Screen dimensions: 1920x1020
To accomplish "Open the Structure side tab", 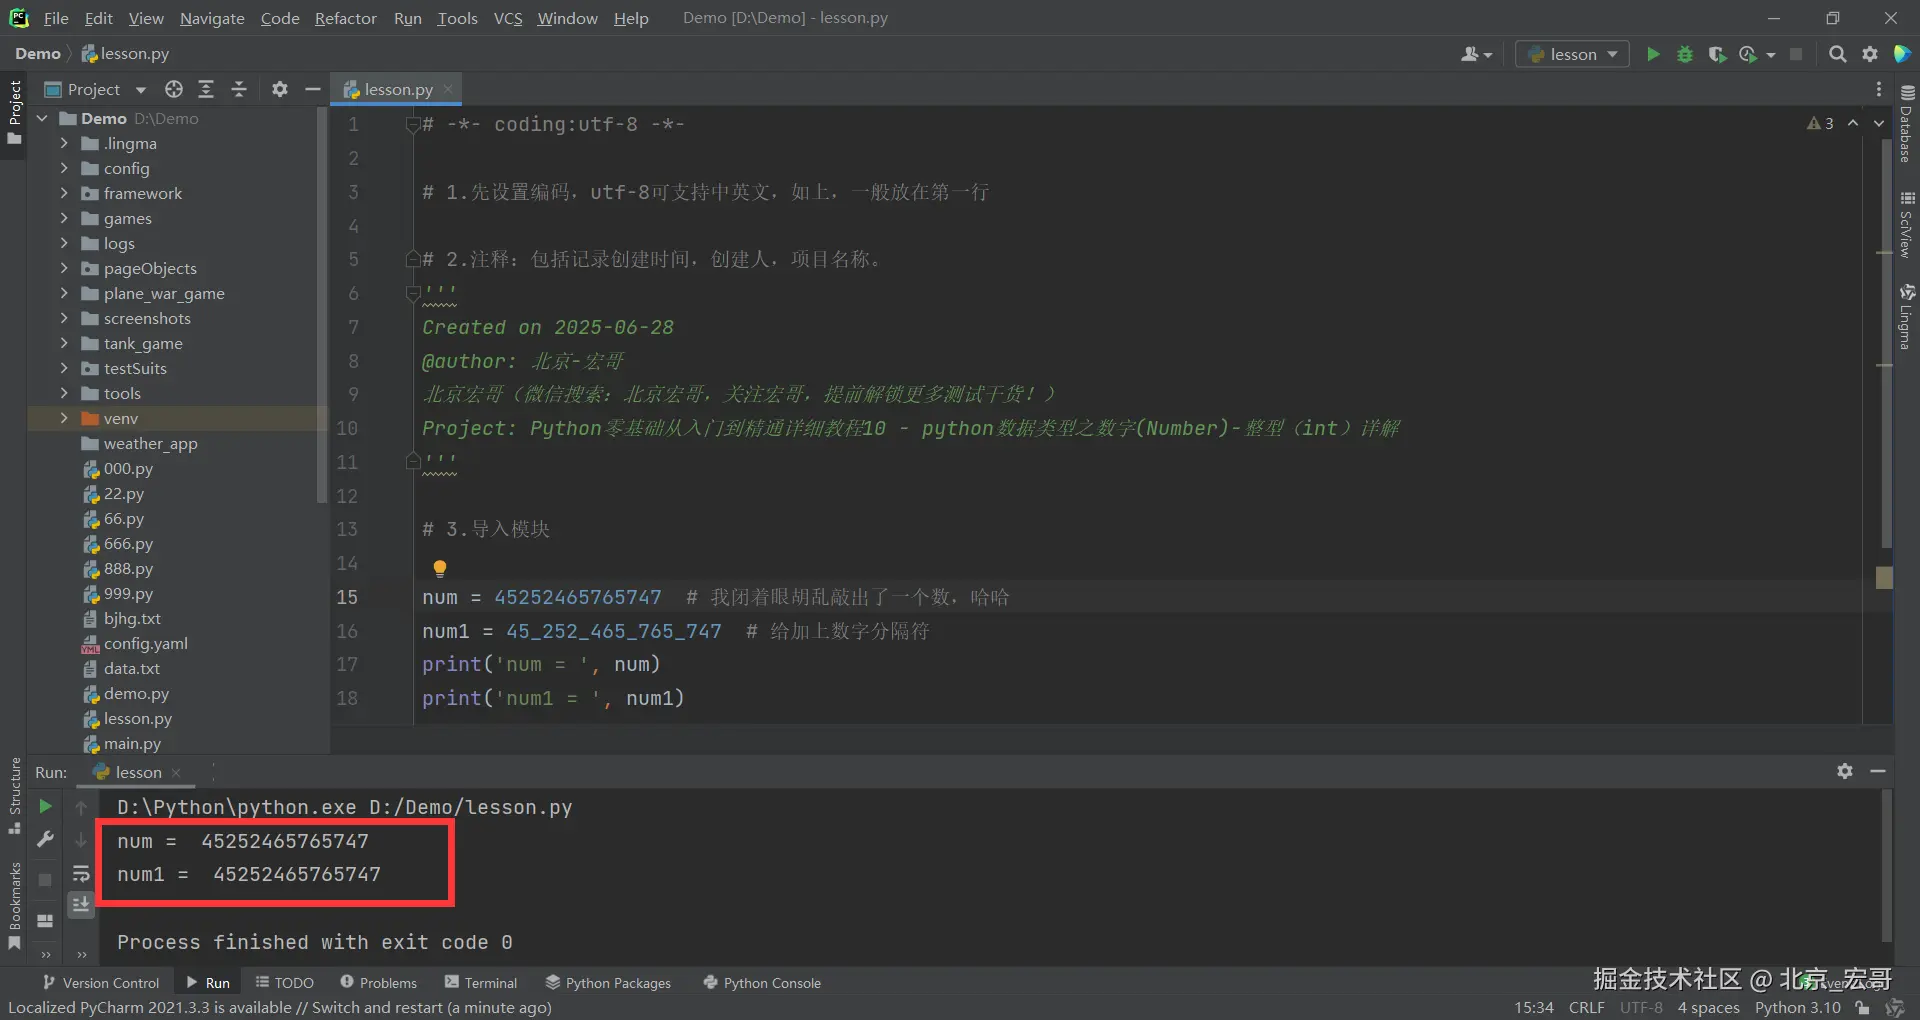I will [14, 795].
